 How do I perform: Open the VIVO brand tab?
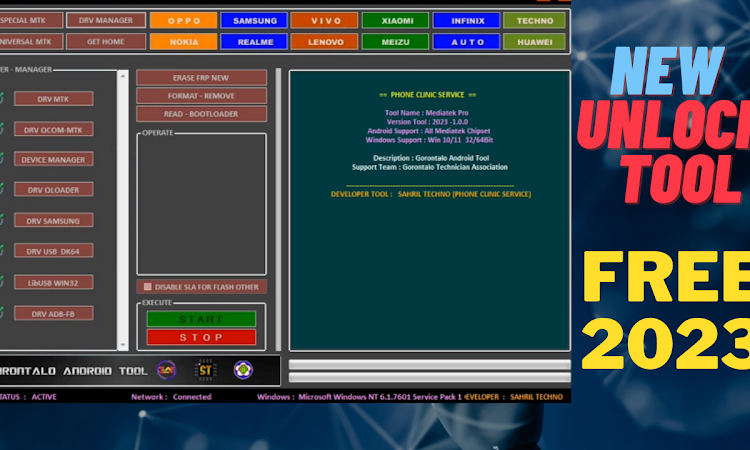(325, 21)
